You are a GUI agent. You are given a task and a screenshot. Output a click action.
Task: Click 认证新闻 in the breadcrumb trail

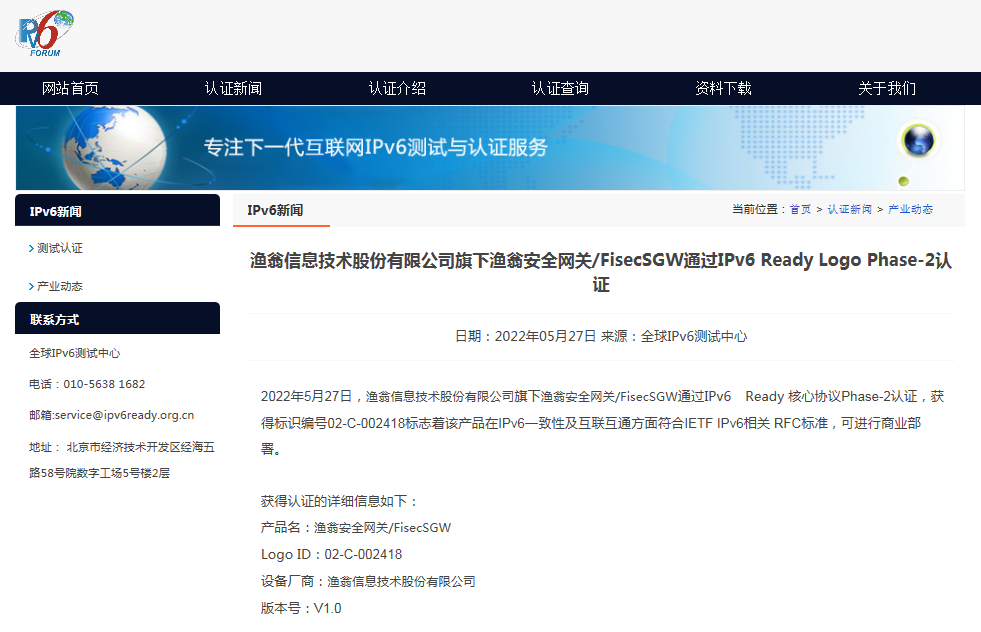pyautogui.click(x=849, y=209)
